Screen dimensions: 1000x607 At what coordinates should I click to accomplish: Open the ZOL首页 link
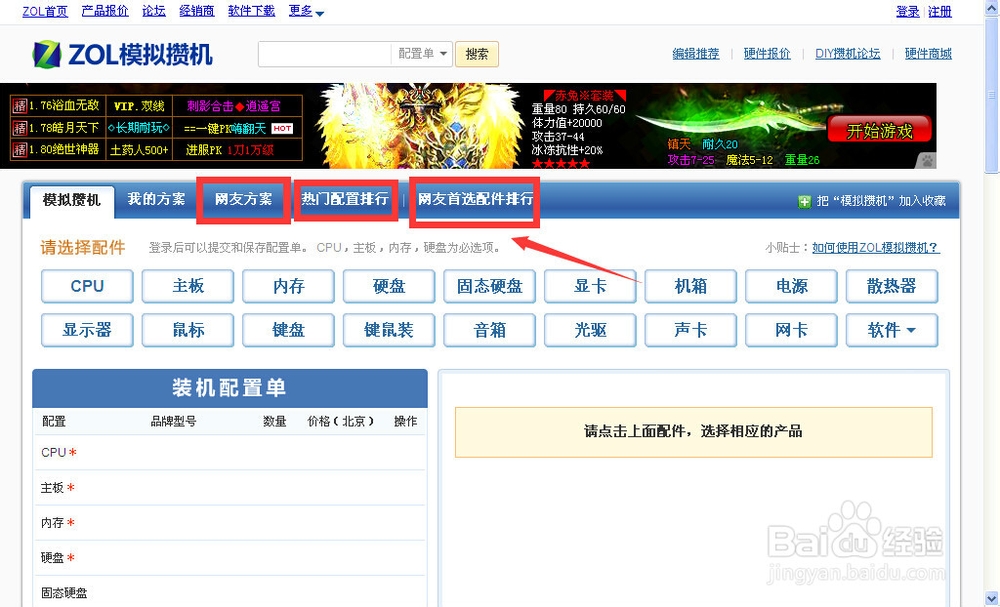click(45, 11)
